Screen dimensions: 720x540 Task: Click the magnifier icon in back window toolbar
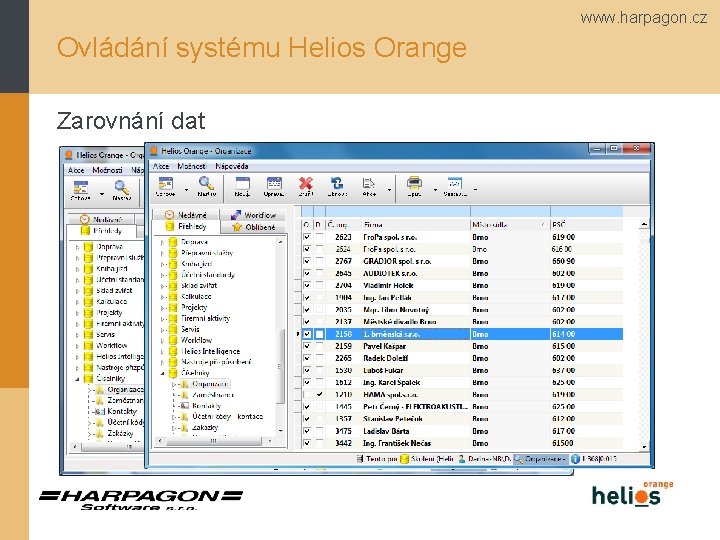click(x=122, y=187)
